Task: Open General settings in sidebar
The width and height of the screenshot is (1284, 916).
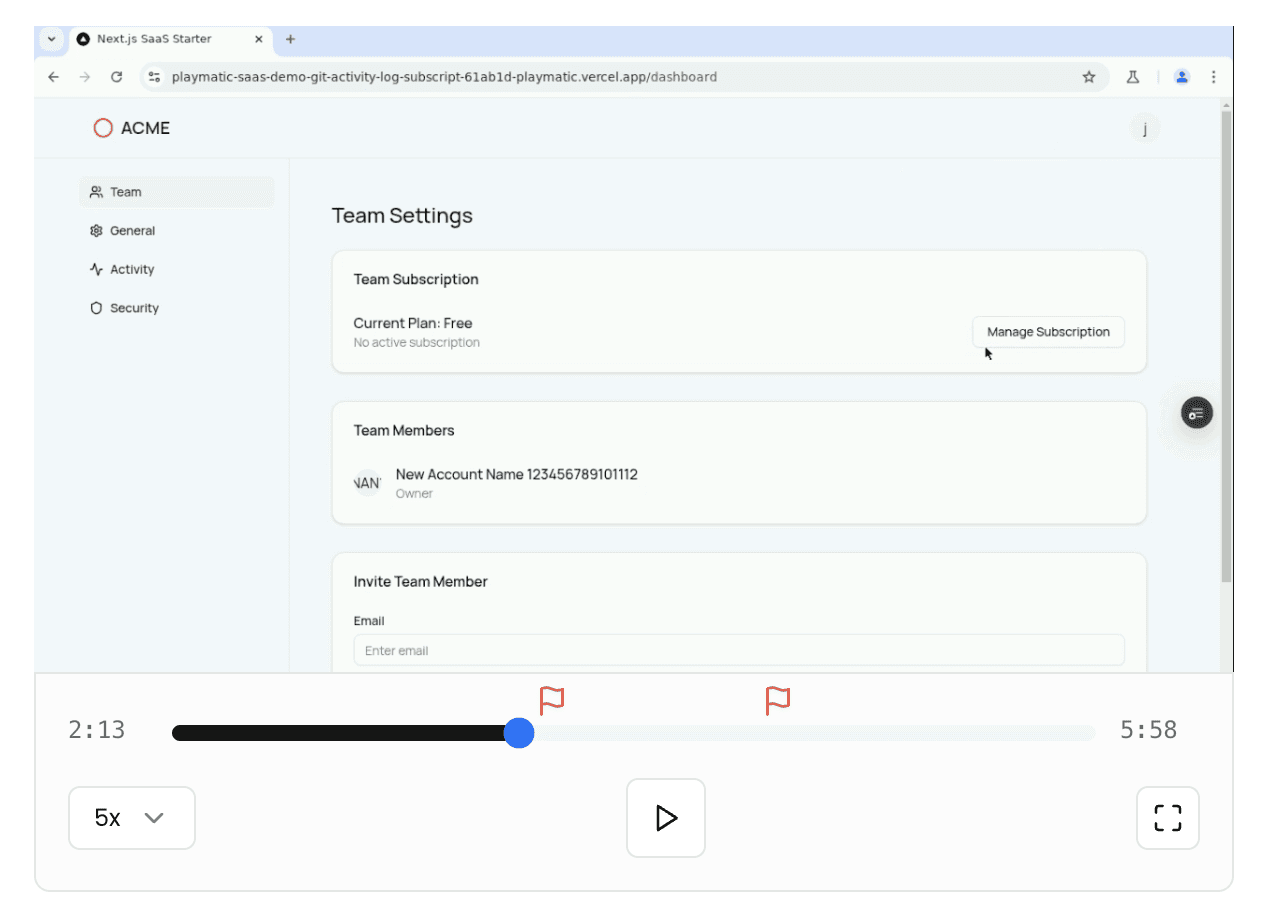Action: [x=176, y=231]
